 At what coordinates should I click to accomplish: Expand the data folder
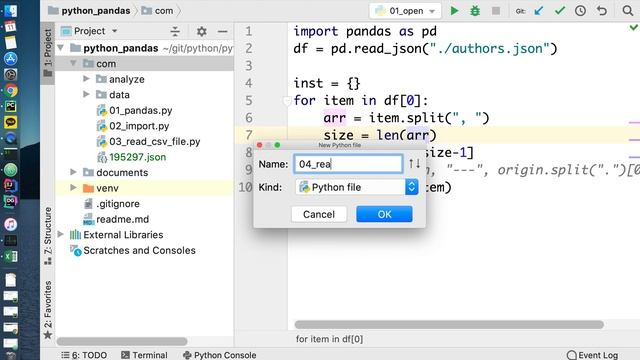[86, 94]
